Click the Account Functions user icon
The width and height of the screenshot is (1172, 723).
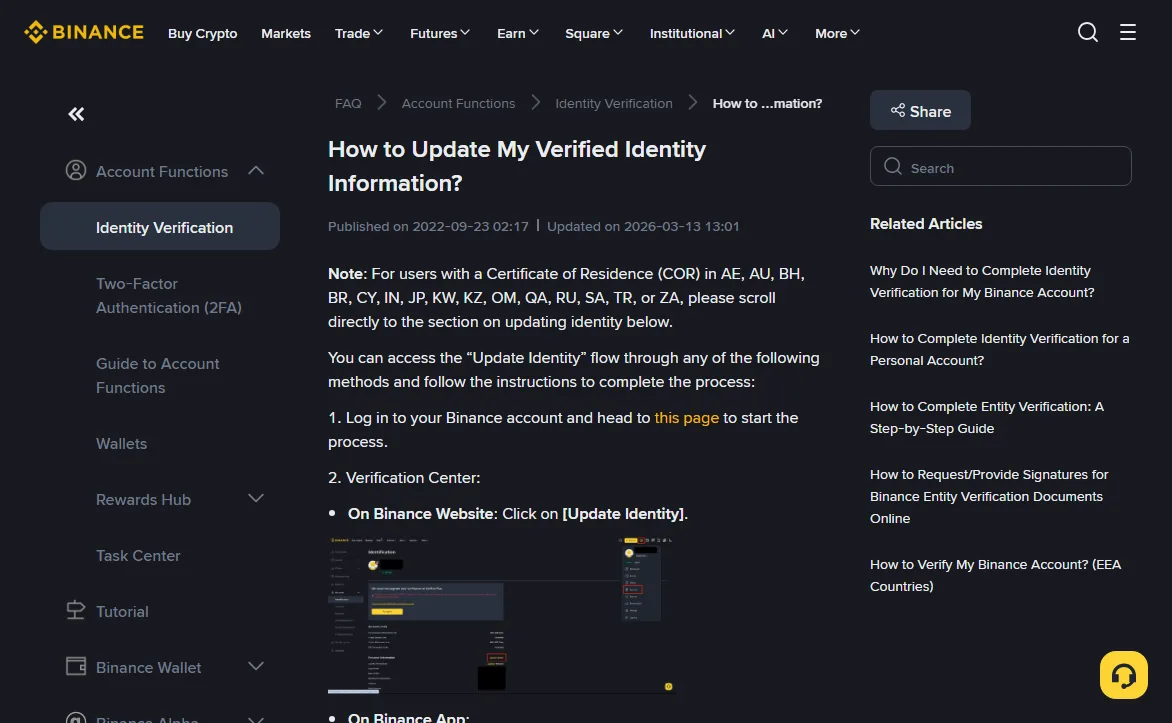click(x=75, y=170)
